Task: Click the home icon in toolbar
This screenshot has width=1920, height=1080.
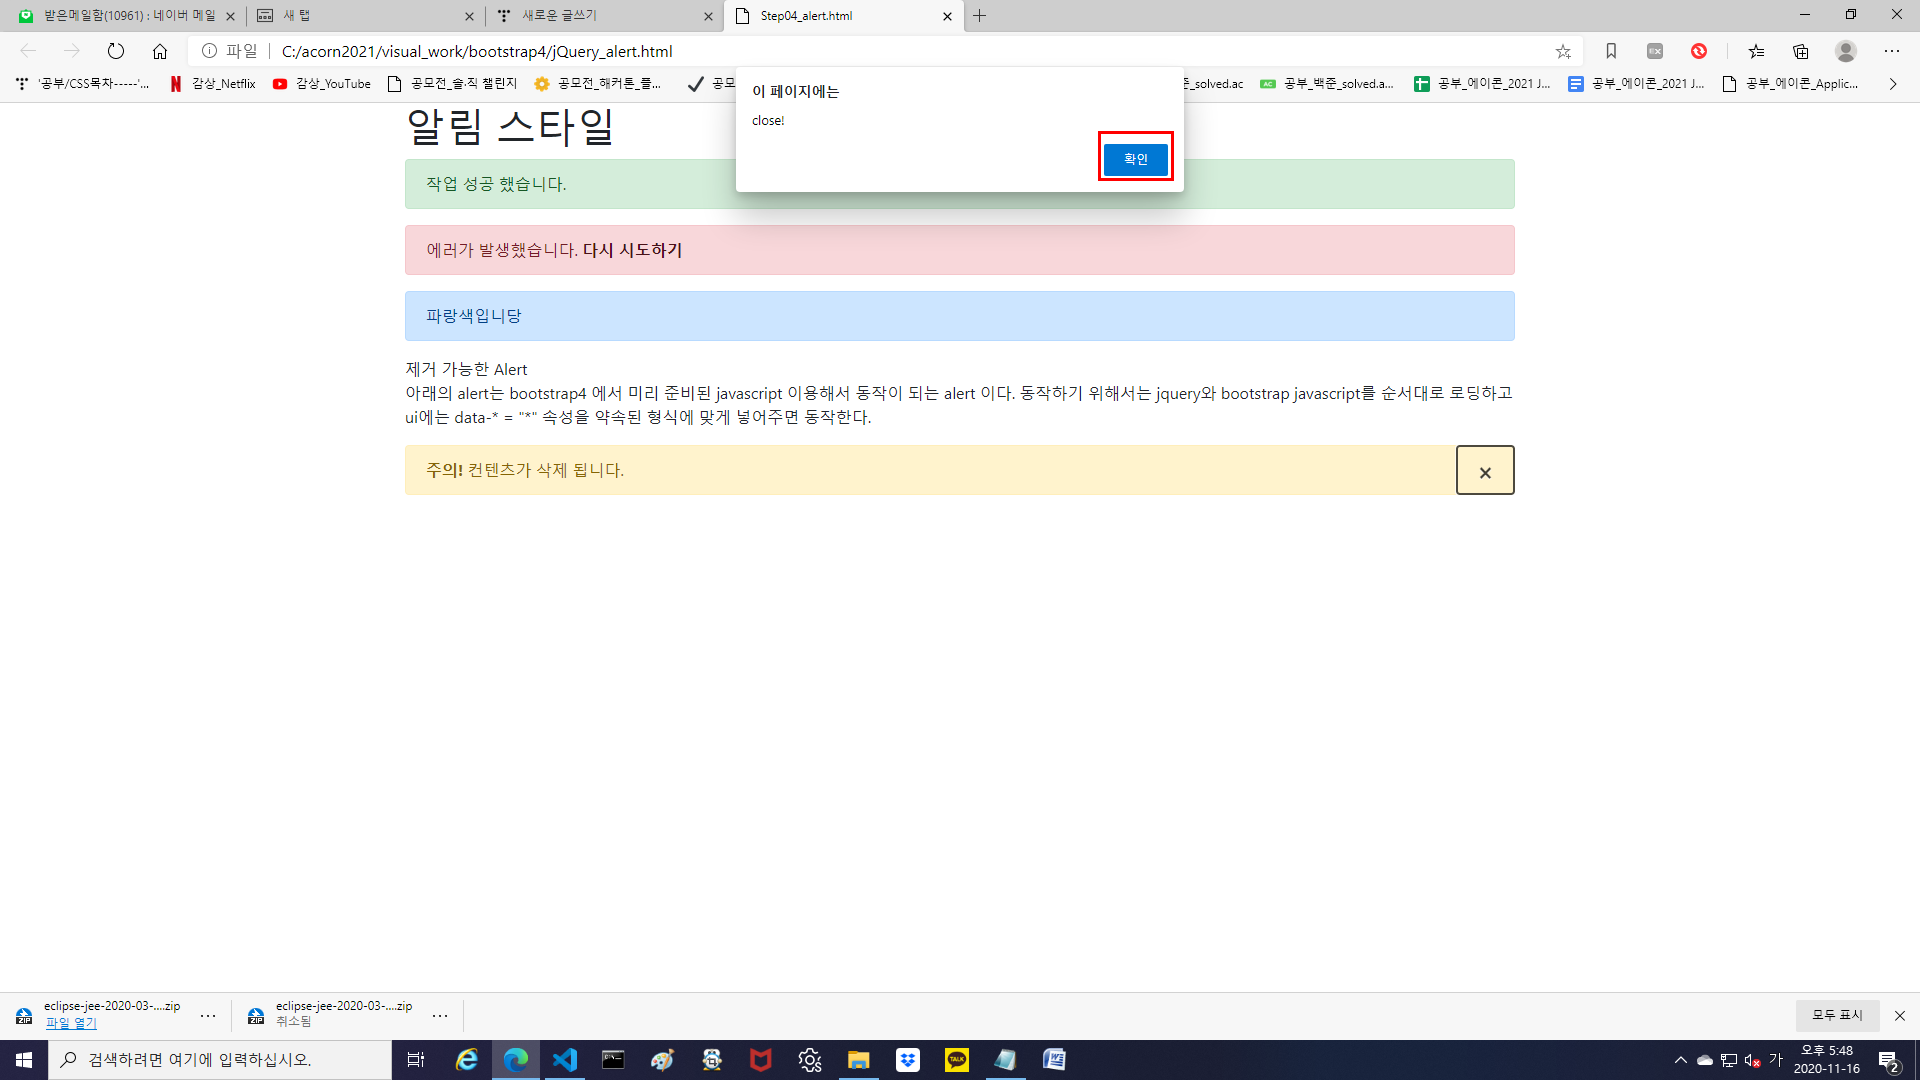Action: 160,51
